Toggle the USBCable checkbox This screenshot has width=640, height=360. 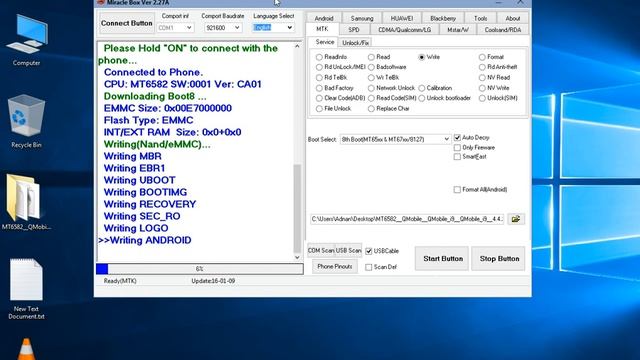tap(369, 251)
